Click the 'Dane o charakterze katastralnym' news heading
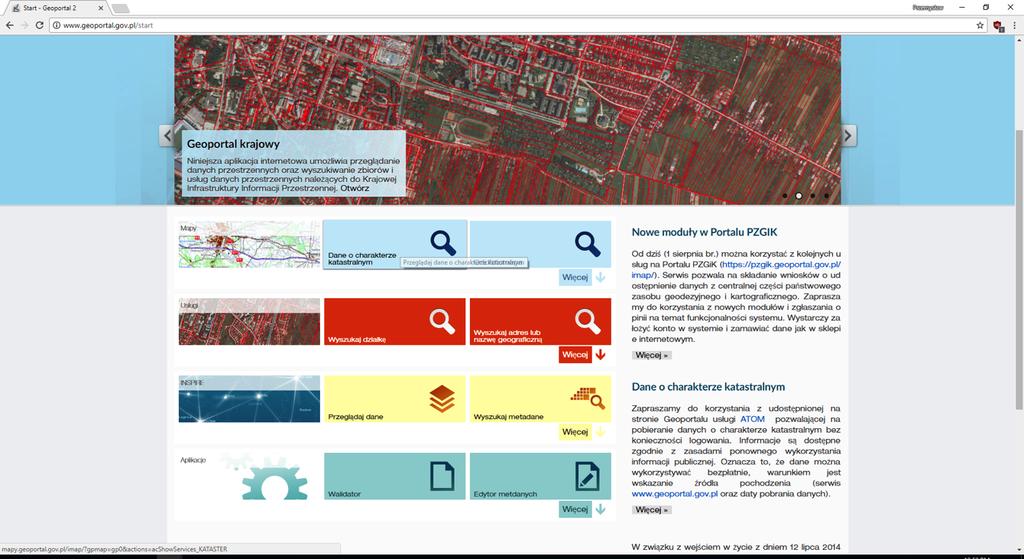This screenshot has height=559, width=1024. coord(708,387)
